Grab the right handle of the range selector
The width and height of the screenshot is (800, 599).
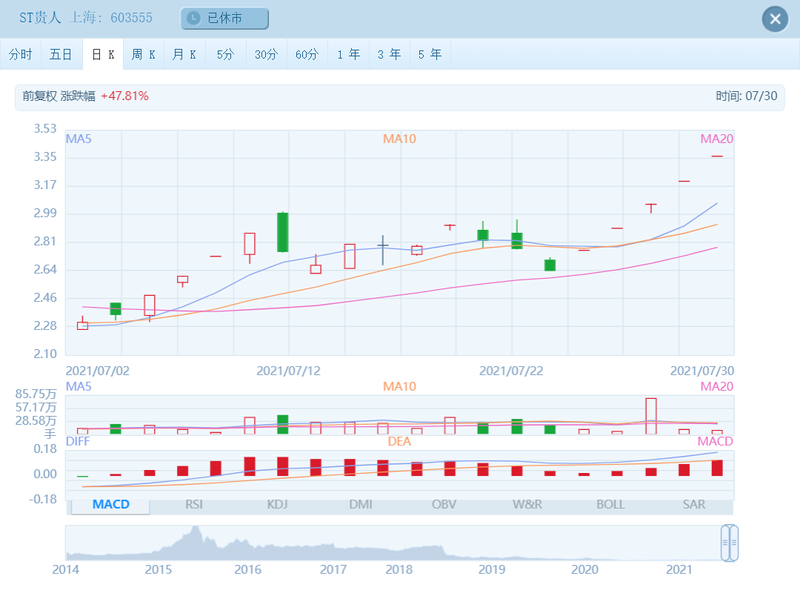734,543
